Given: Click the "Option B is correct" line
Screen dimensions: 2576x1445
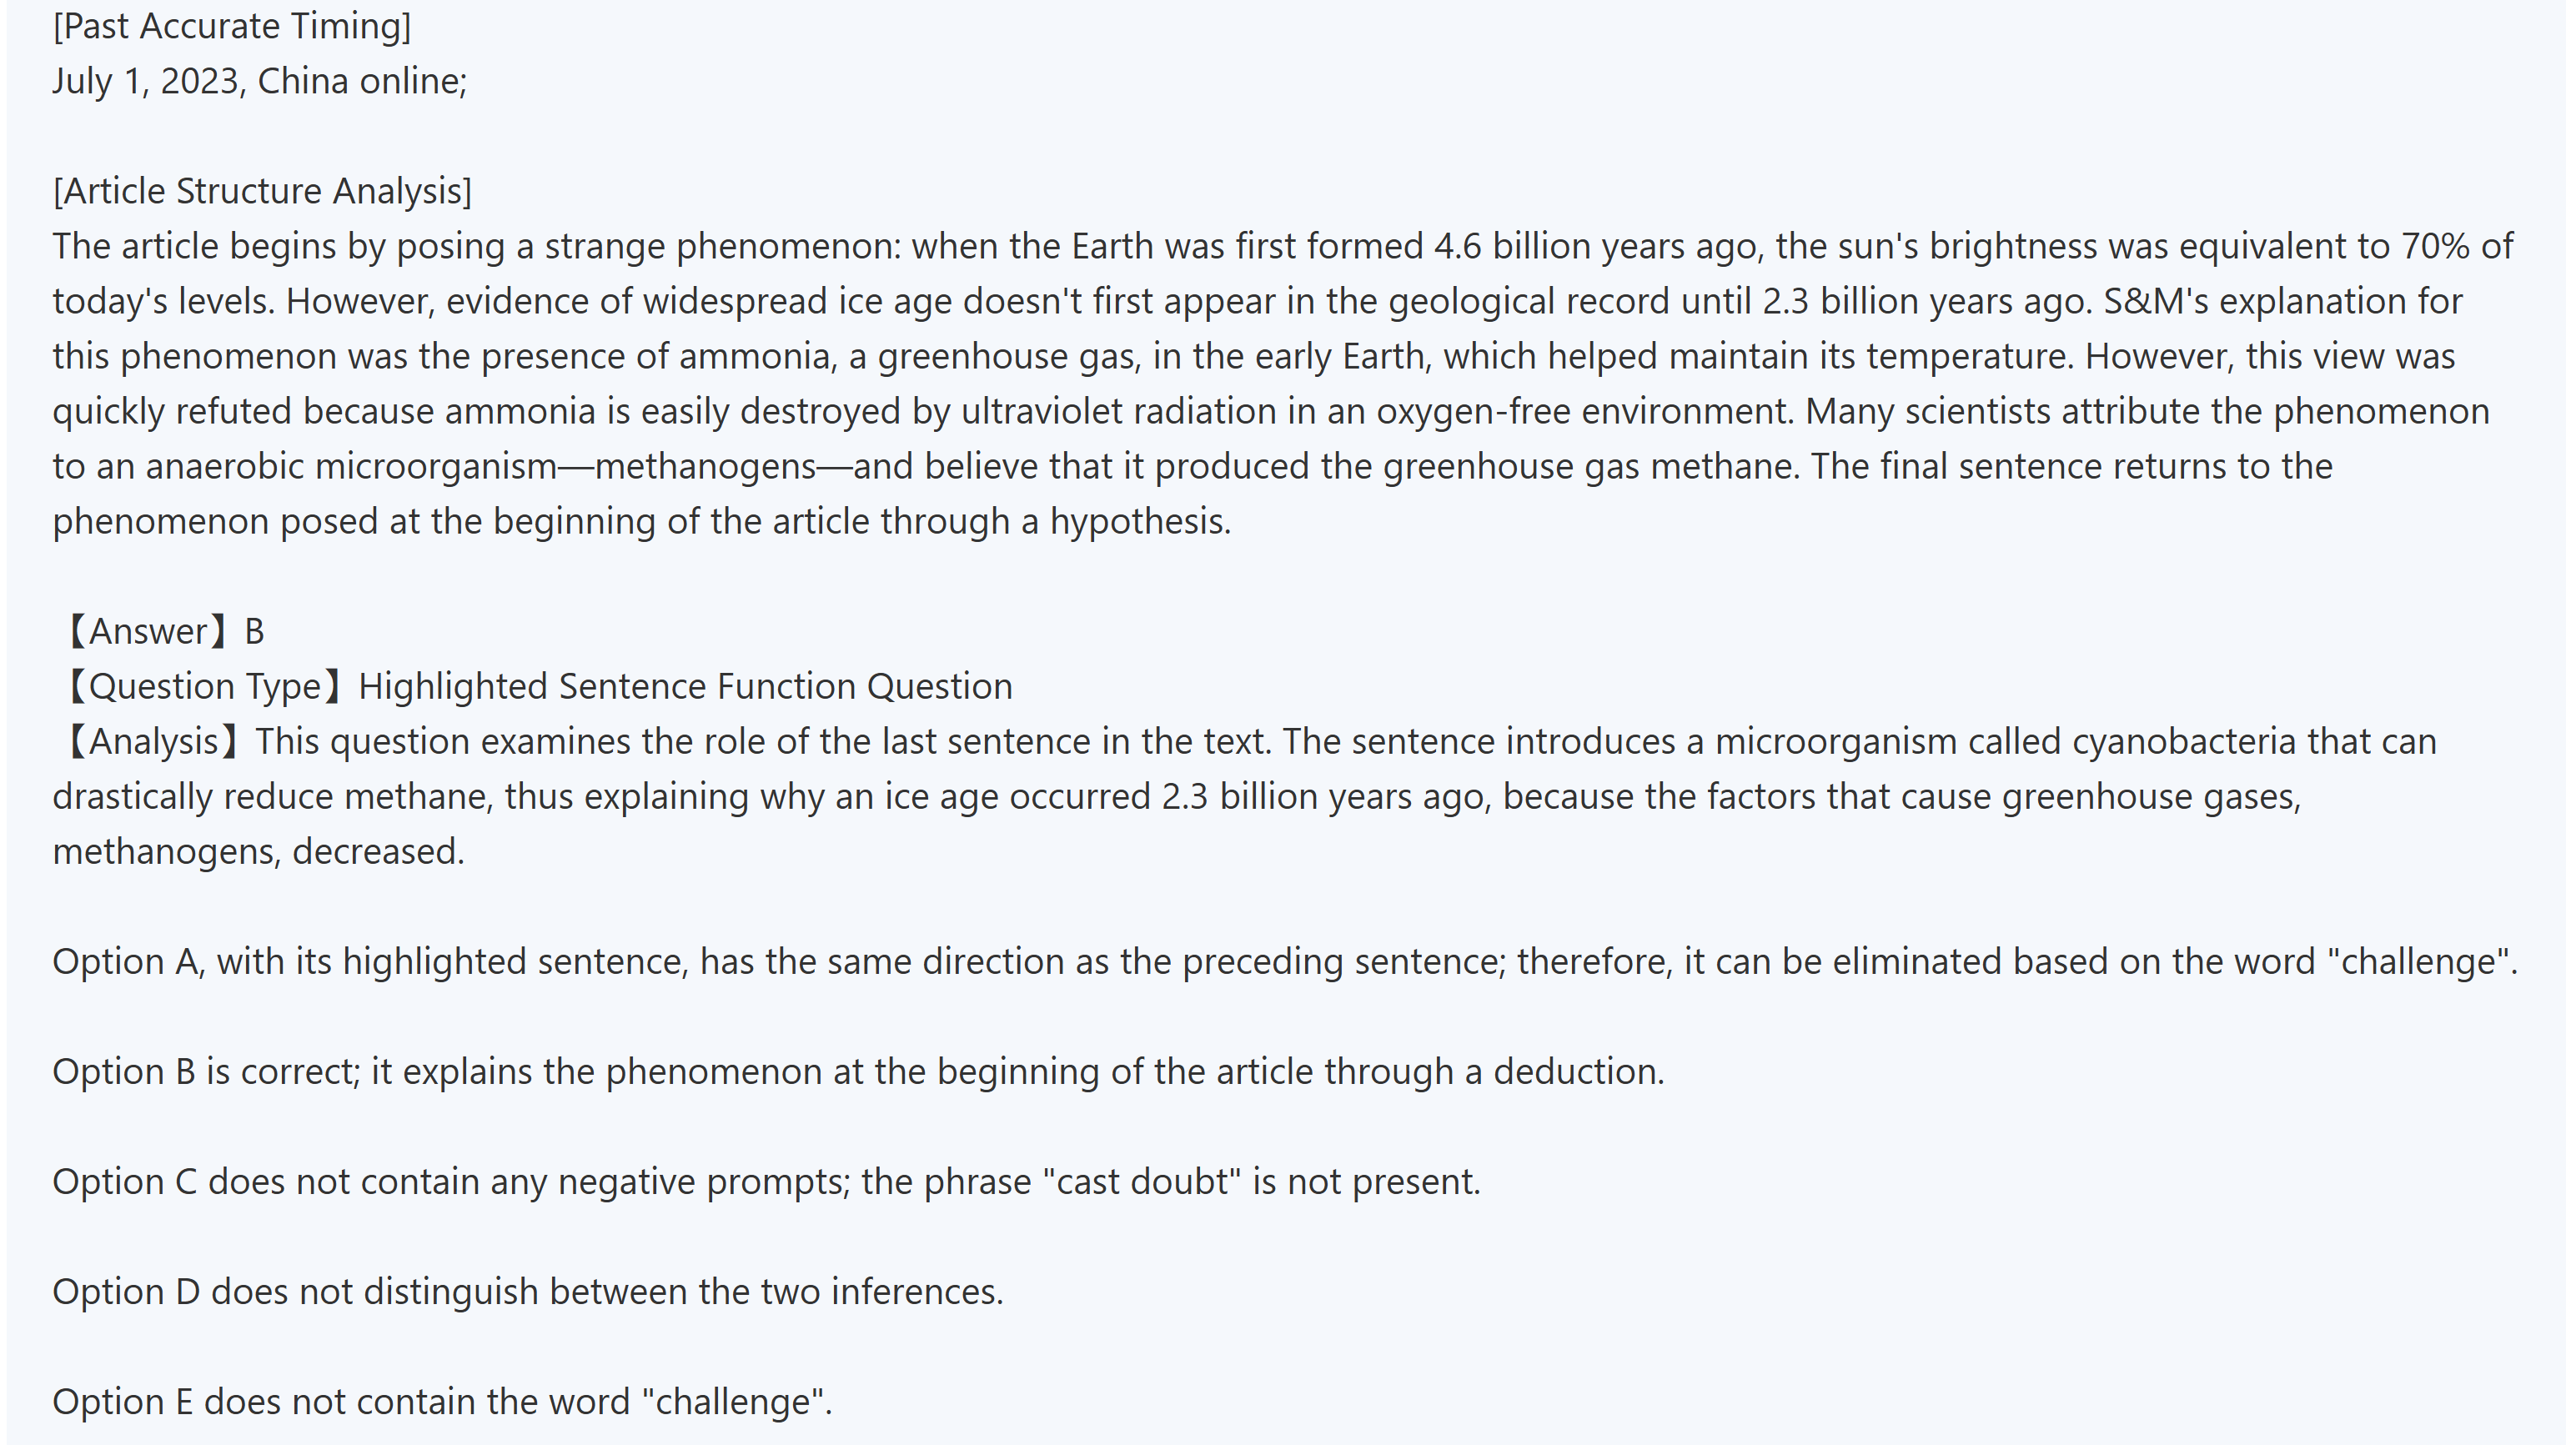Looking at the screenshot, I should click(x=858, y=1071).
